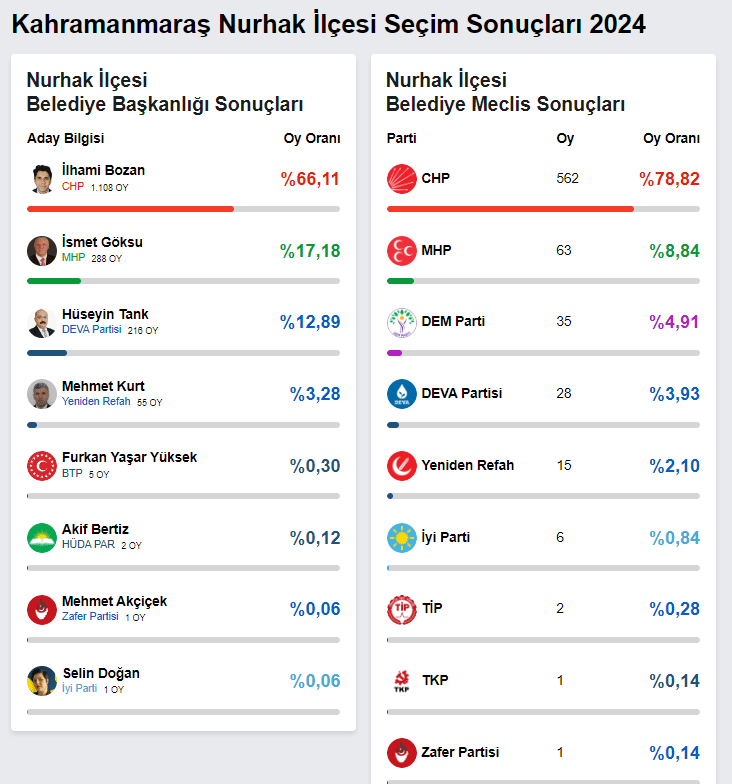Click the HÜDA PAR logo beside Akif Bertiz
The image size is (732, 784).
[42, 538]
